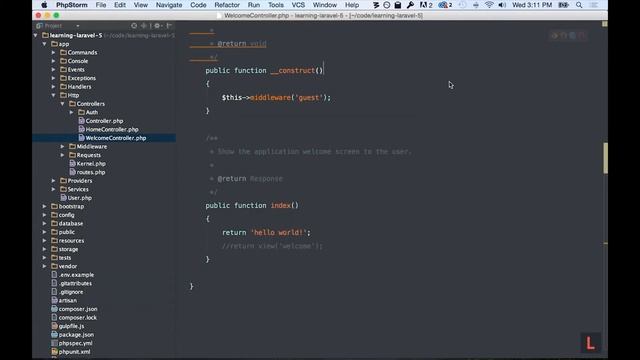Open the PhpStorm application menu
The image size is (640, 360).
pyautogui.click(x=71, y=5)
